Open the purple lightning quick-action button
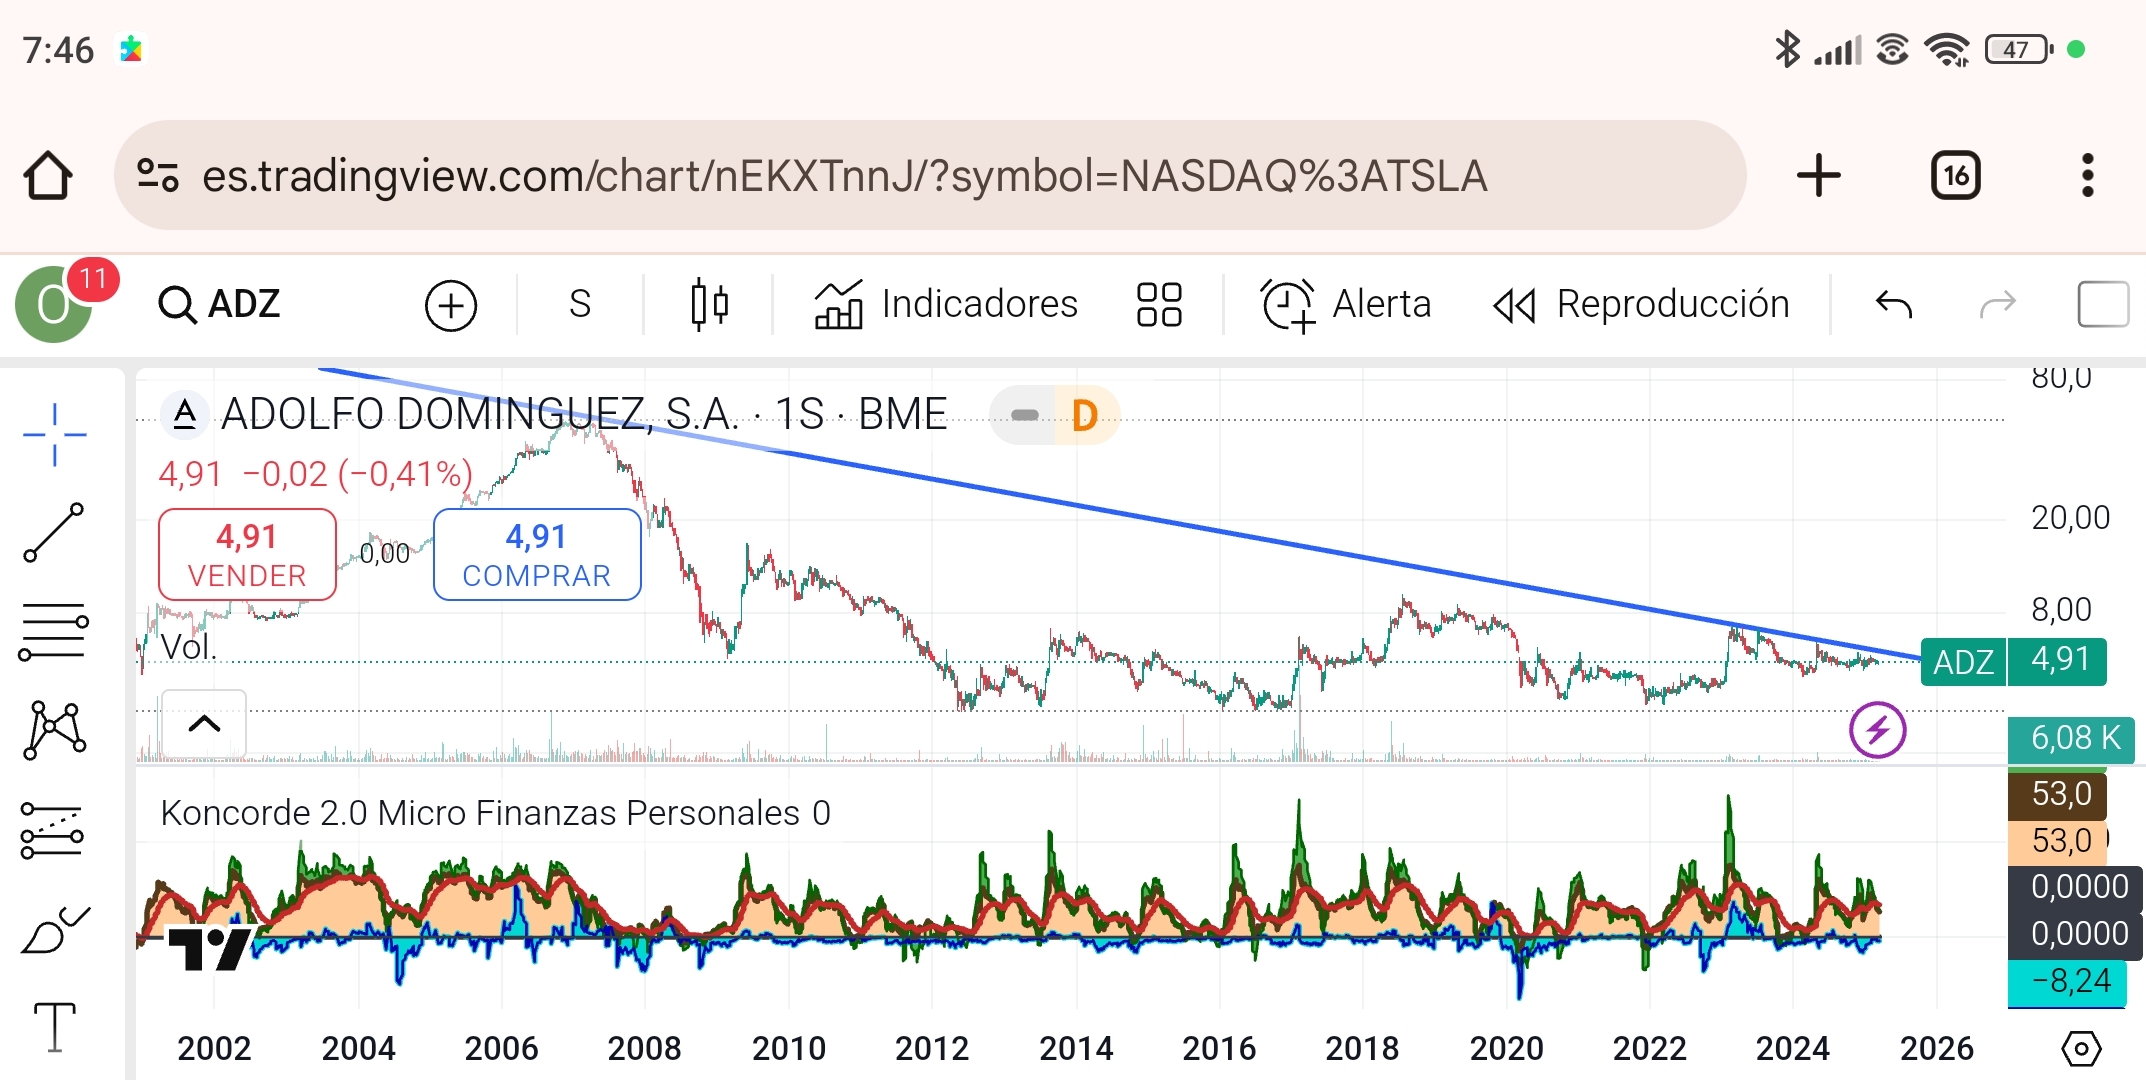Image resolution: width=2146 pixels, height=1080 pixels. tap(1877, 730)
